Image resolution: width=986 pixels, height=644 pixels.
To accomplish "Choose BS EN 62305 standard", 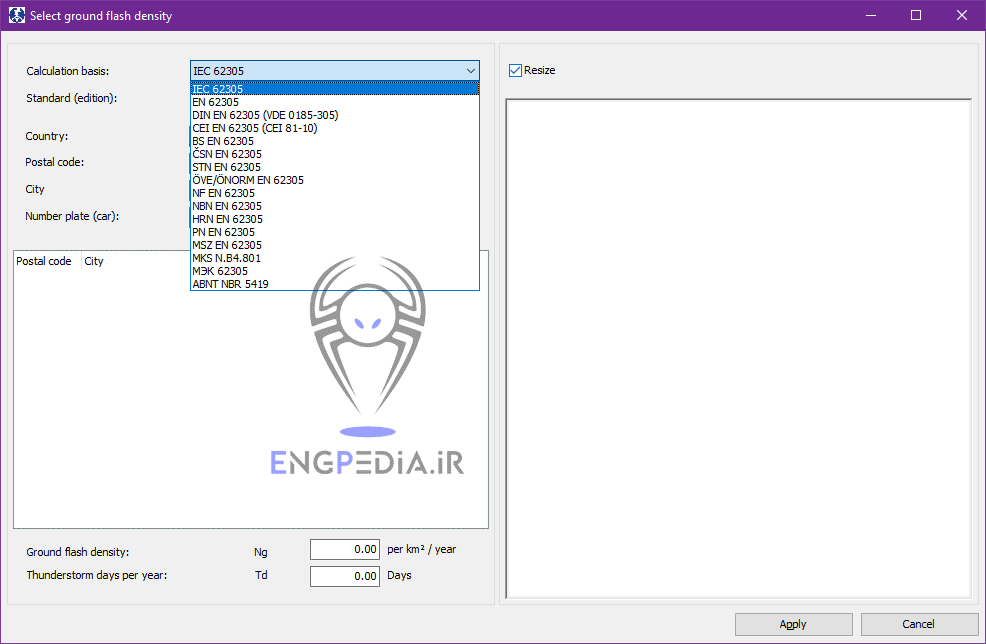I will coord(335,141).
